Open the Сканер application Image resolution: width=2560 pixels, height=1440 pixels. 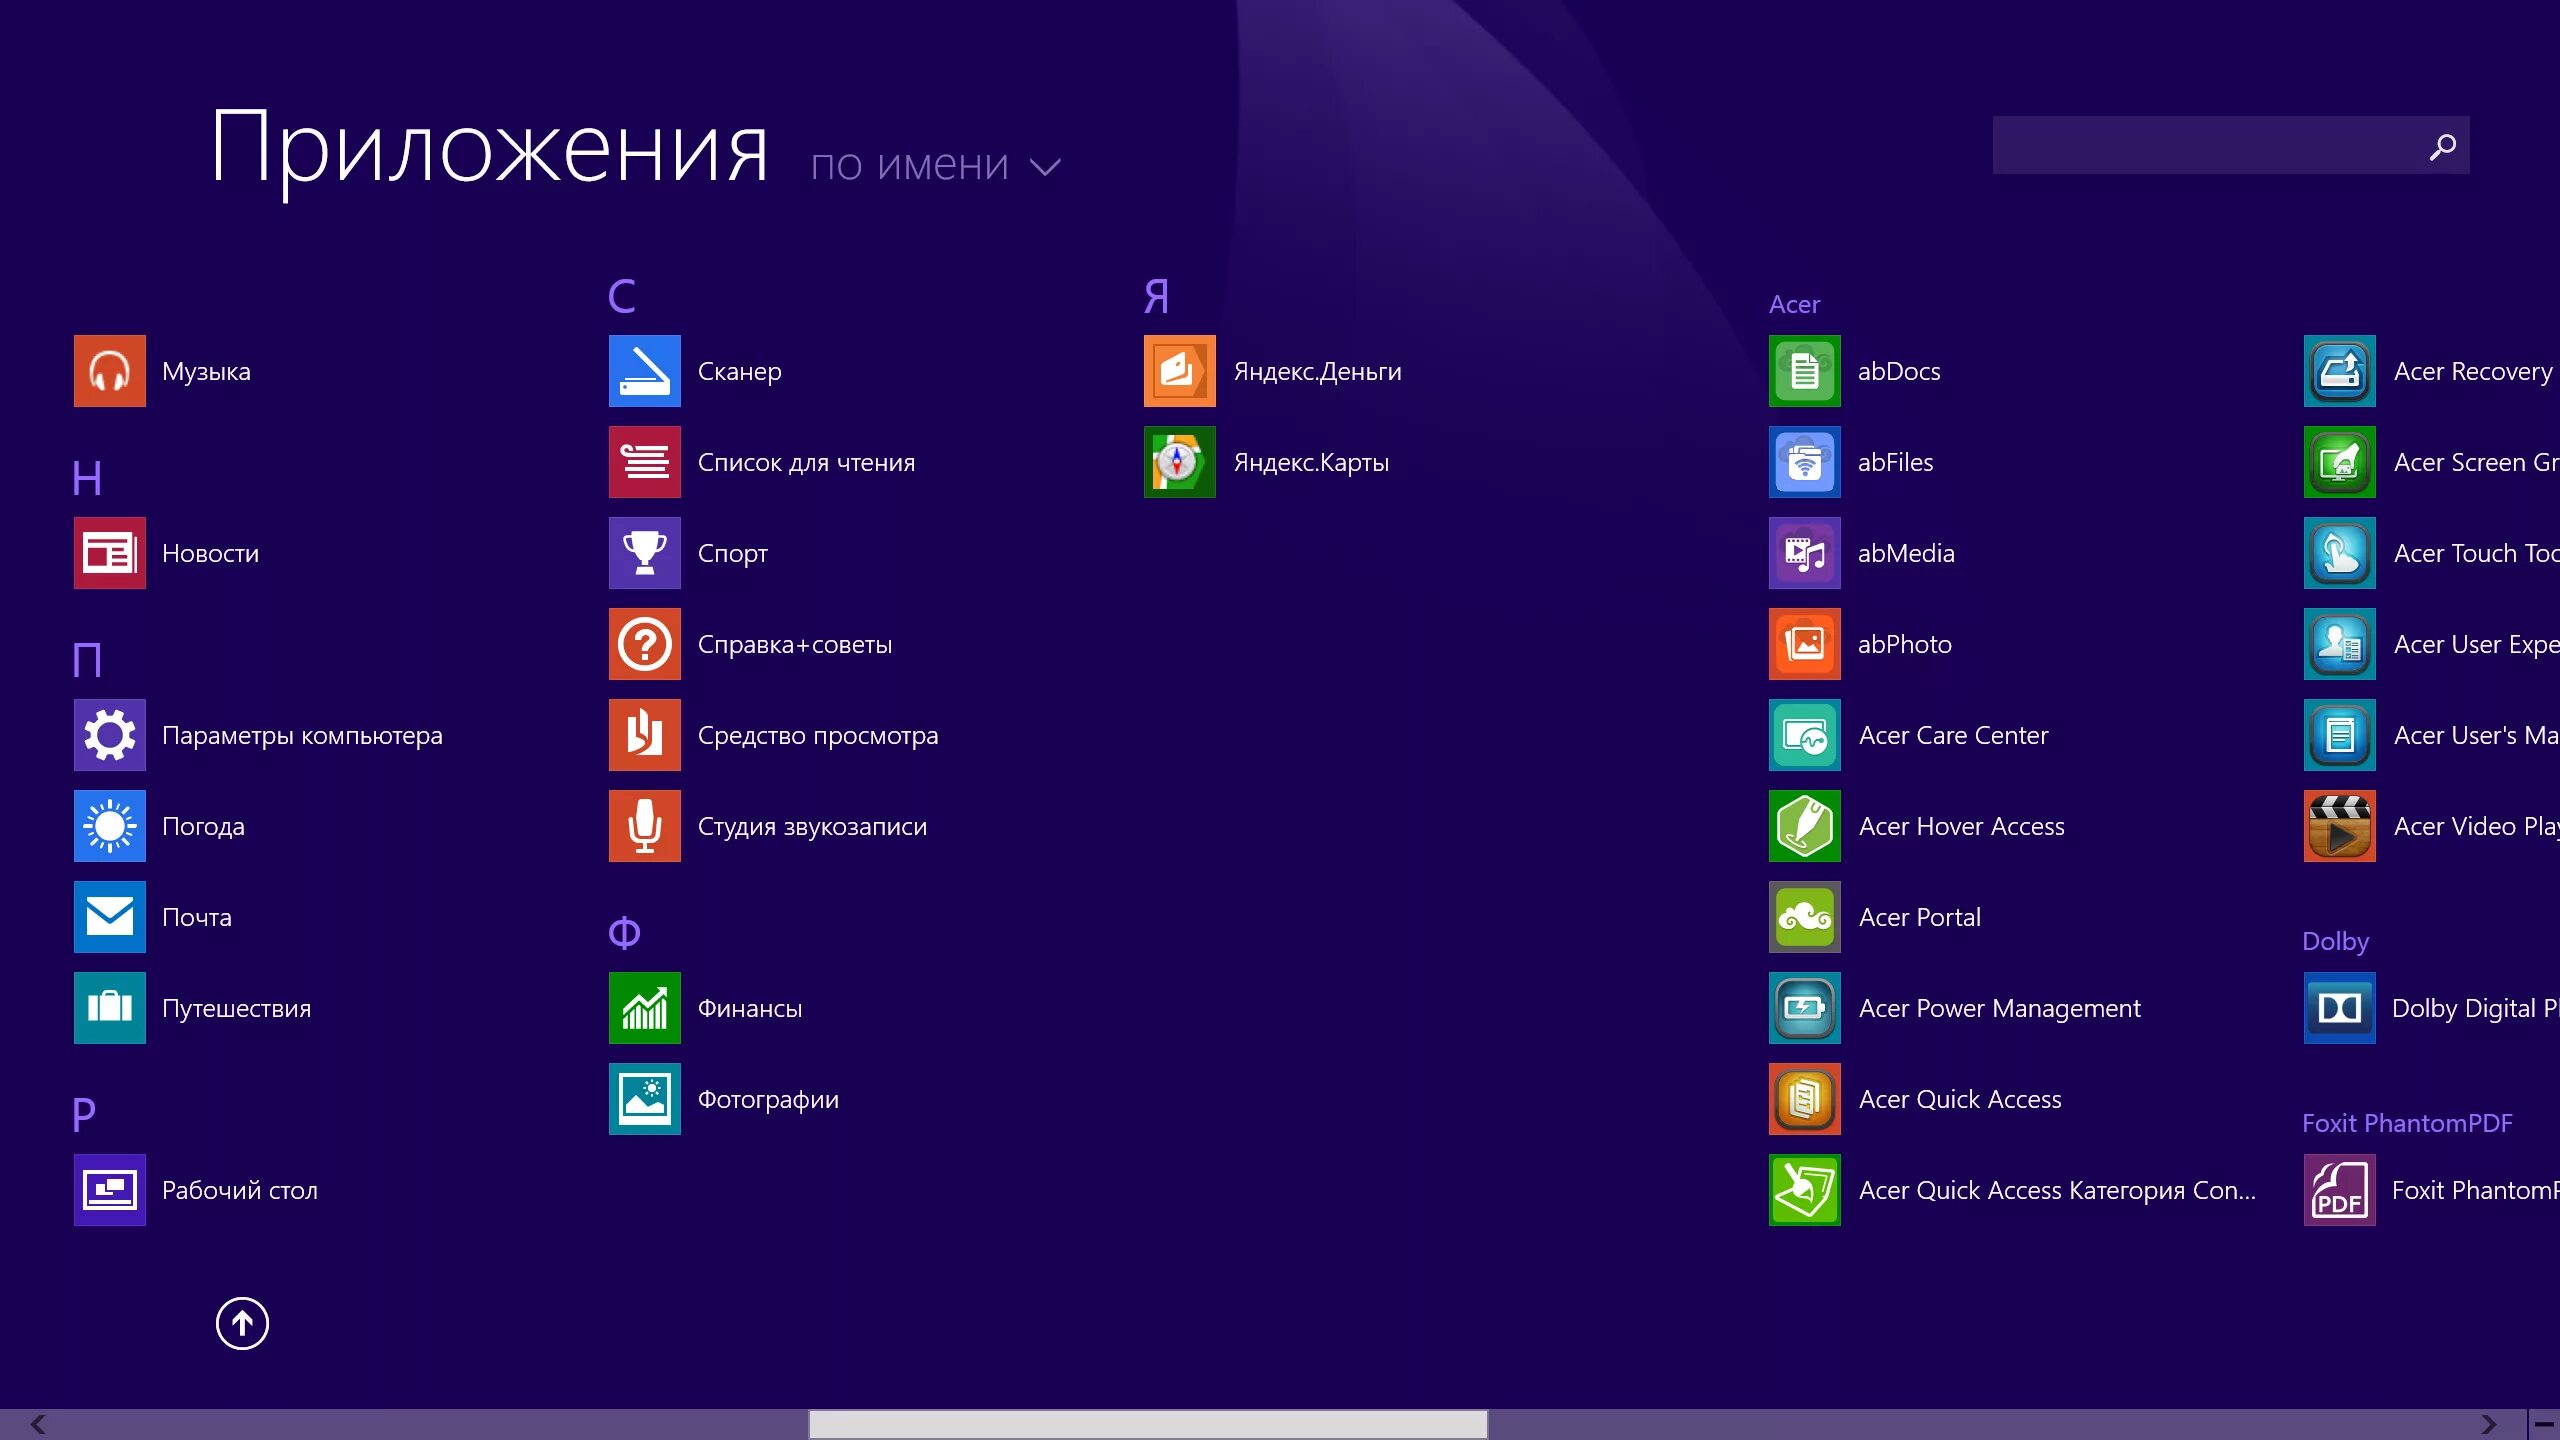tap(739, 371)
